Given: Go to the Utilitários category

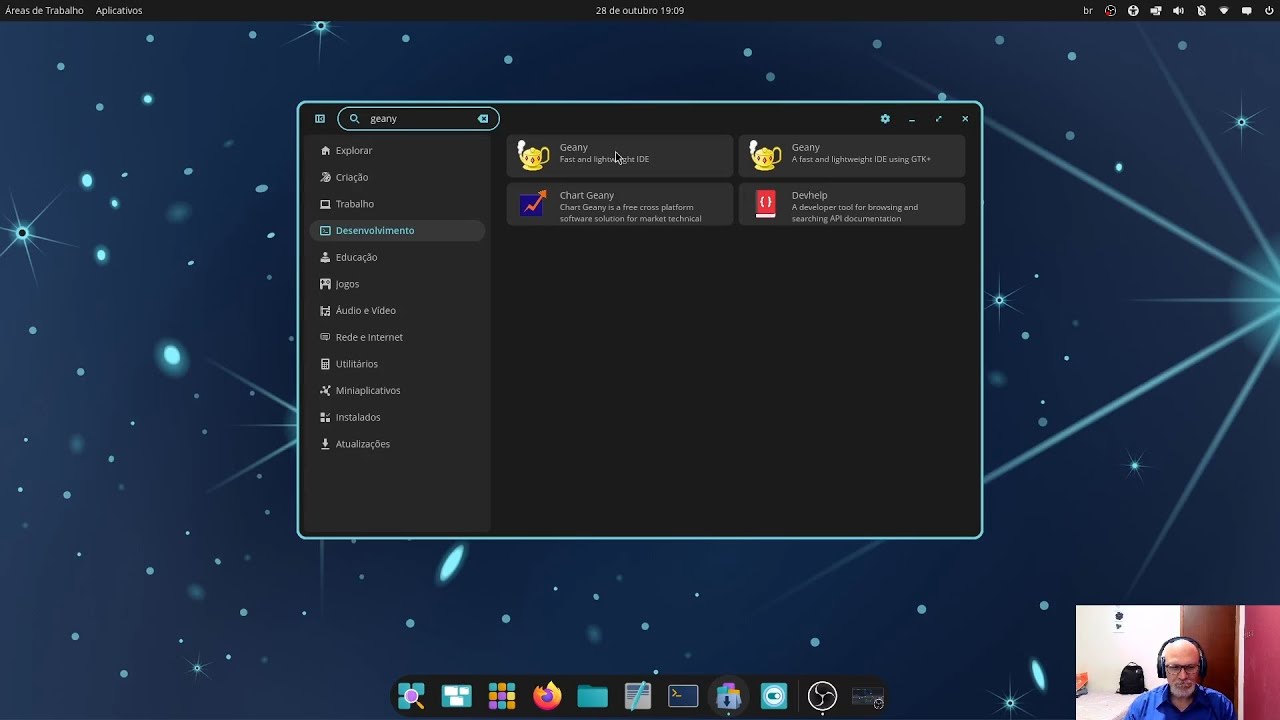Looking at the screenshot, I should (x=397, y=364).
